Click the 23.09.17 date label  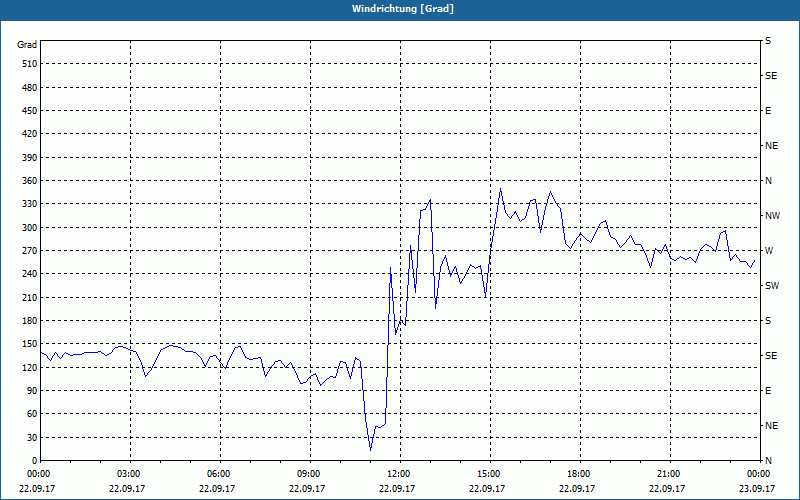[x=757, y=489]
